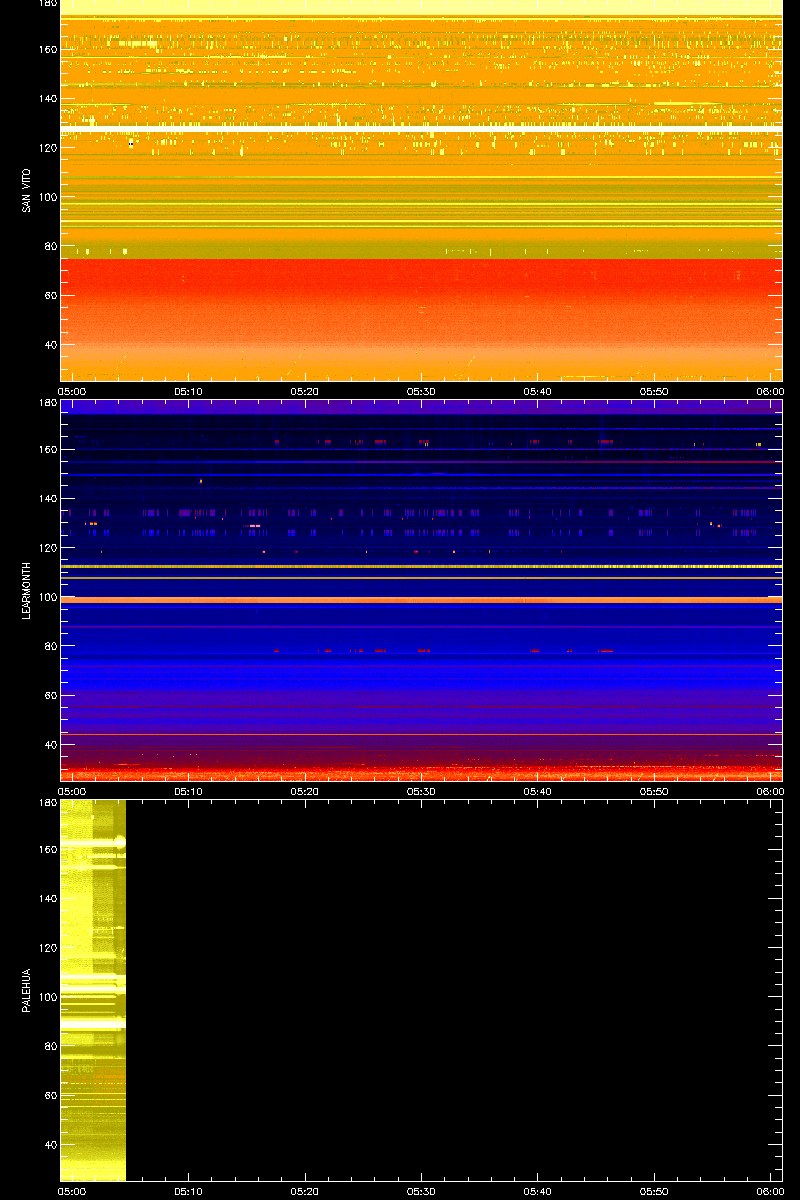Pick the 06:00 time label below Palehua panel
The image size is (800, 1200).
pos(770,1191)
